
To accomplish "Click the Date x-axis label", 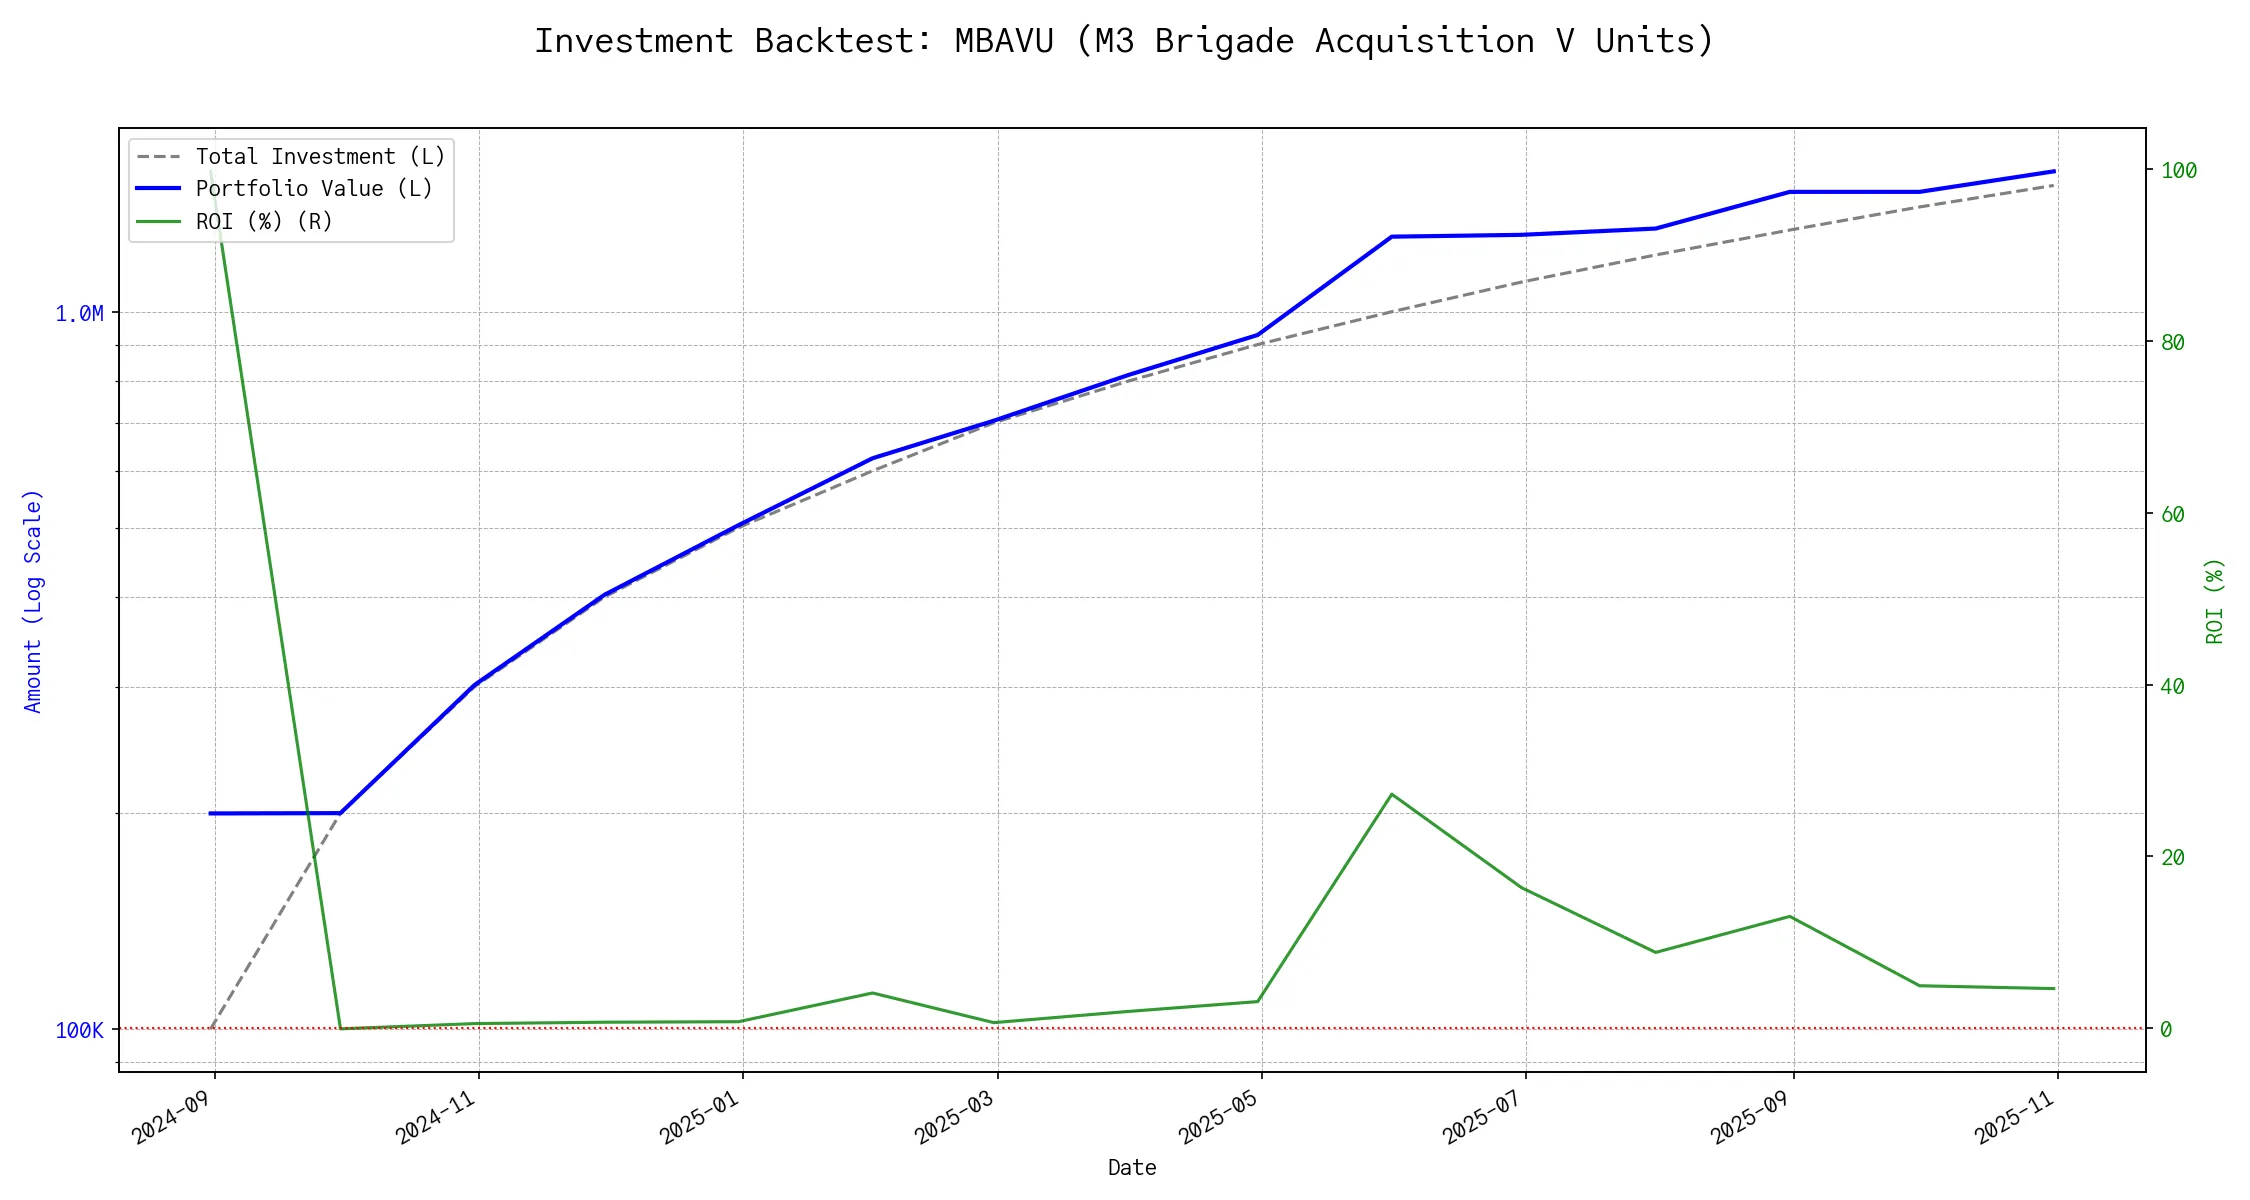I will [x=1132, y=1168].
